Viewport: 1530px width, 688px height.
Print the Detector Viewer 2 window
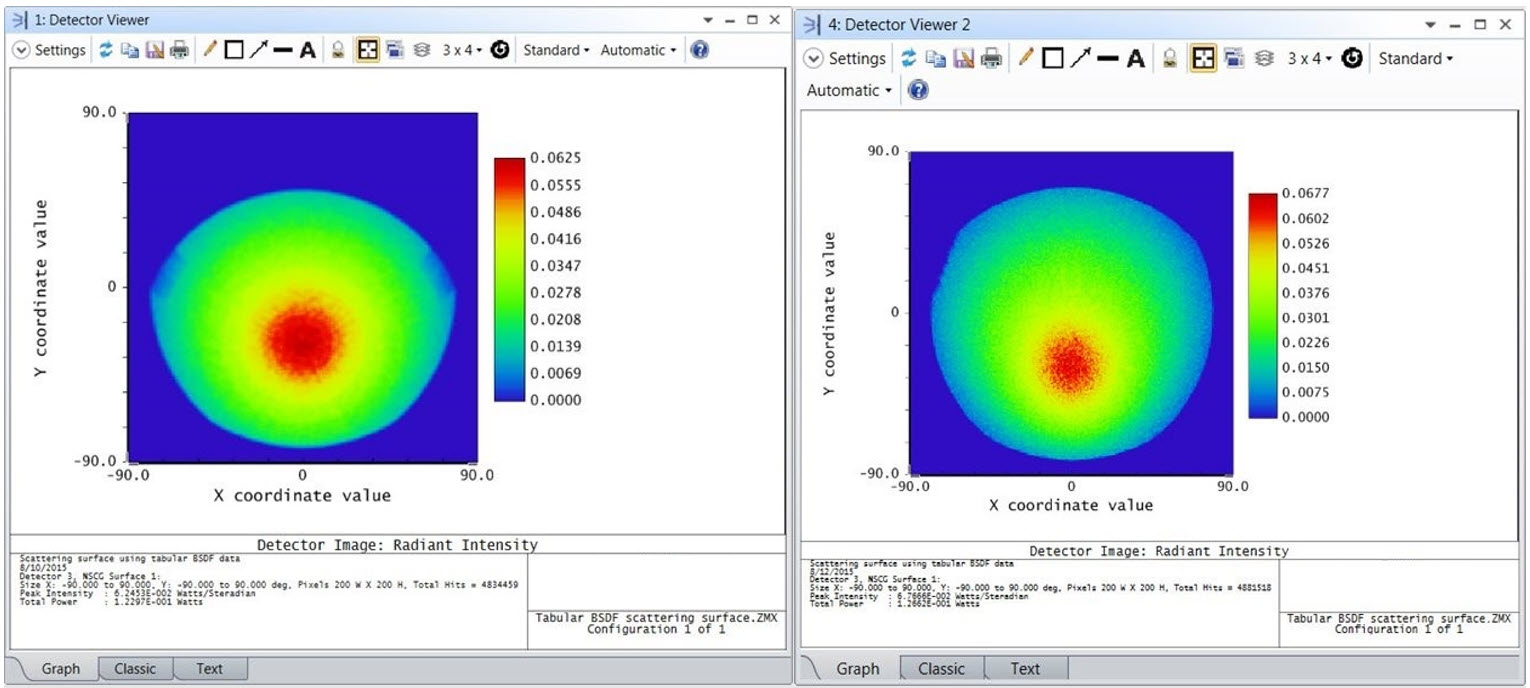[991, 59]
